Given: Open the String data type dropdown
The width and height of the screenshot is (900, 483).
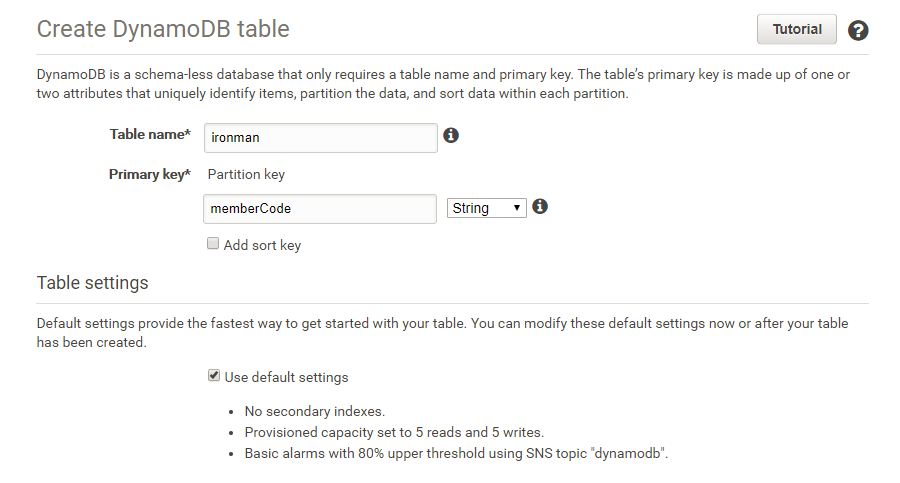Looking at the screenshot, I should [x=485, y=208].
